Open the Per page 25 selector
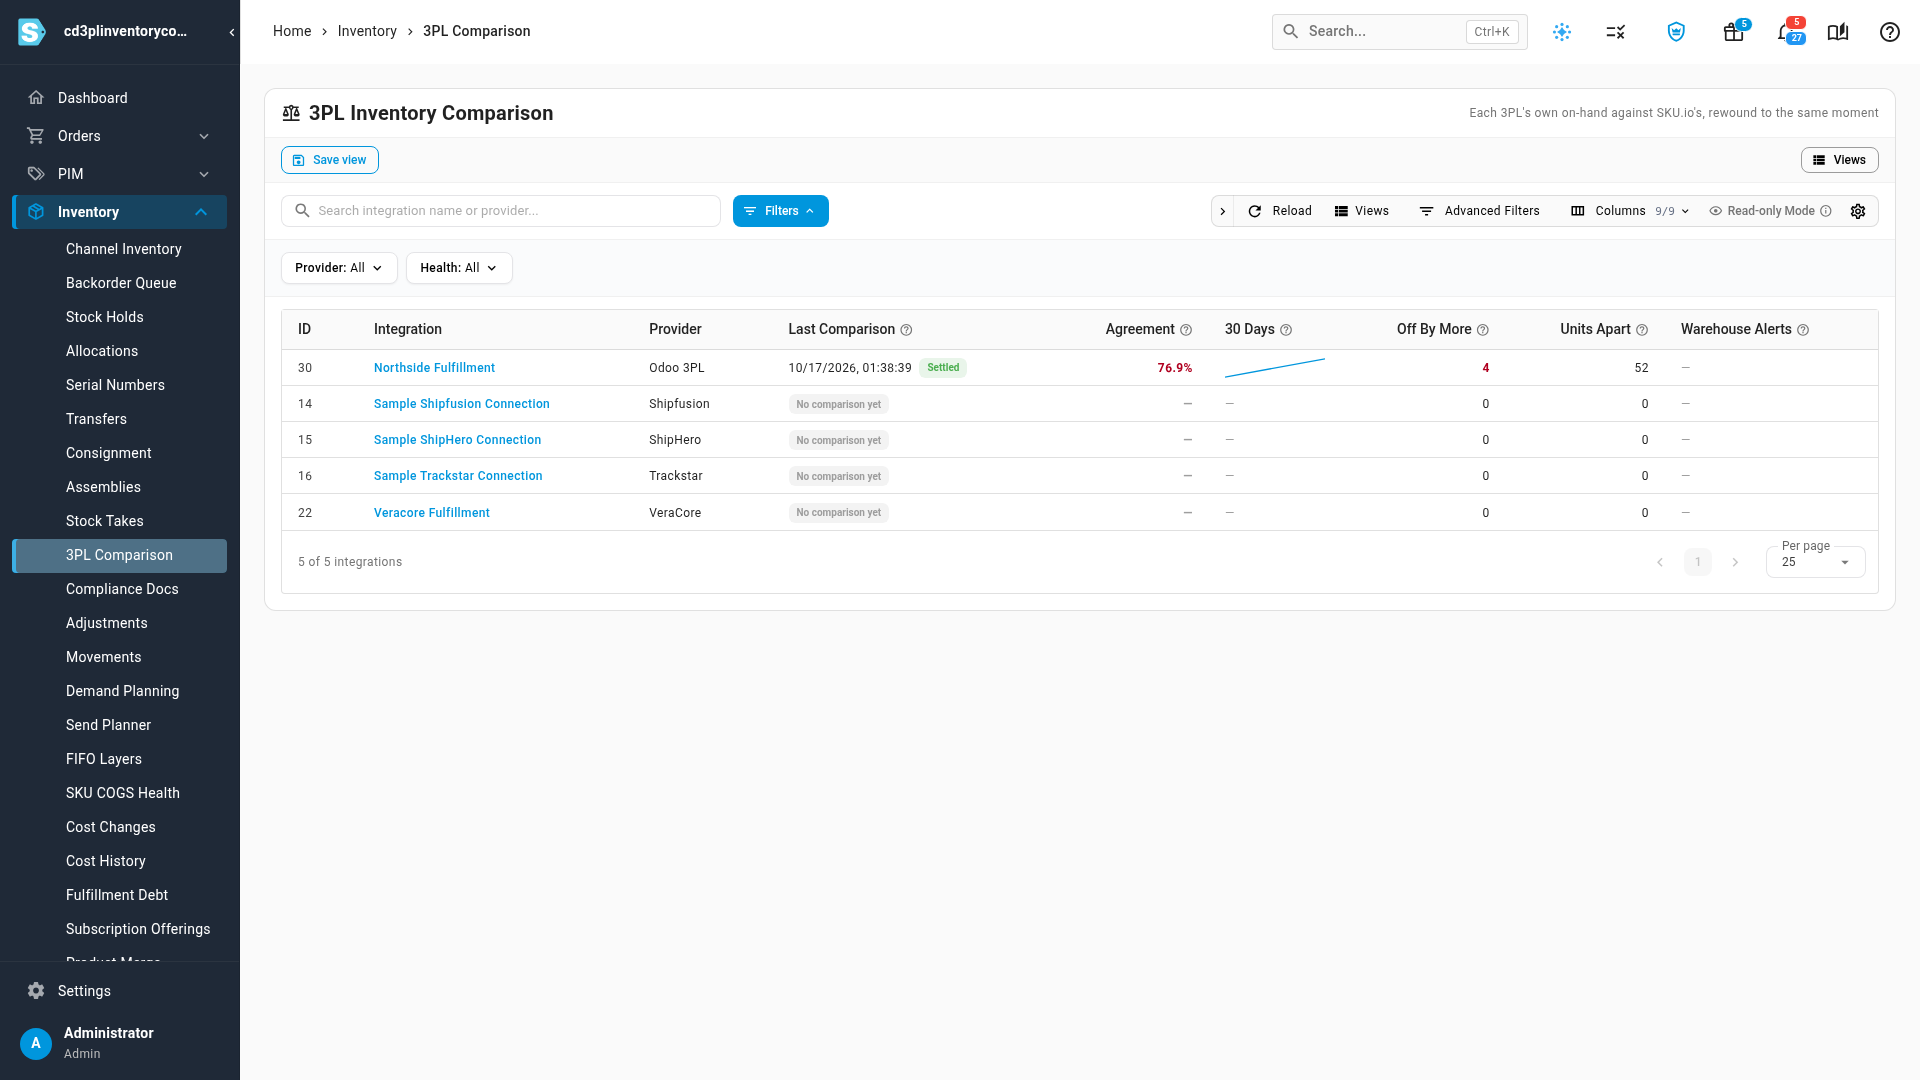 [x=1815, y=562]
